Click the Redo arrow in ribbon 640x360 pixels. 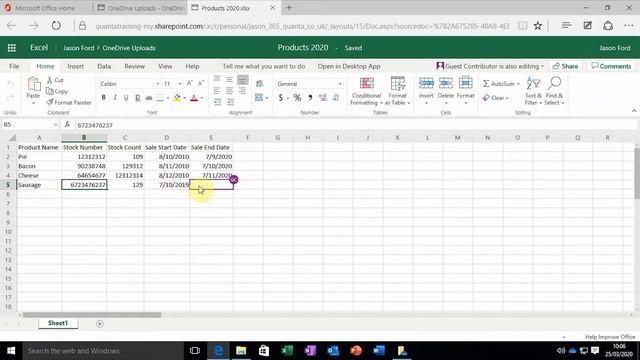coord(11,97)
